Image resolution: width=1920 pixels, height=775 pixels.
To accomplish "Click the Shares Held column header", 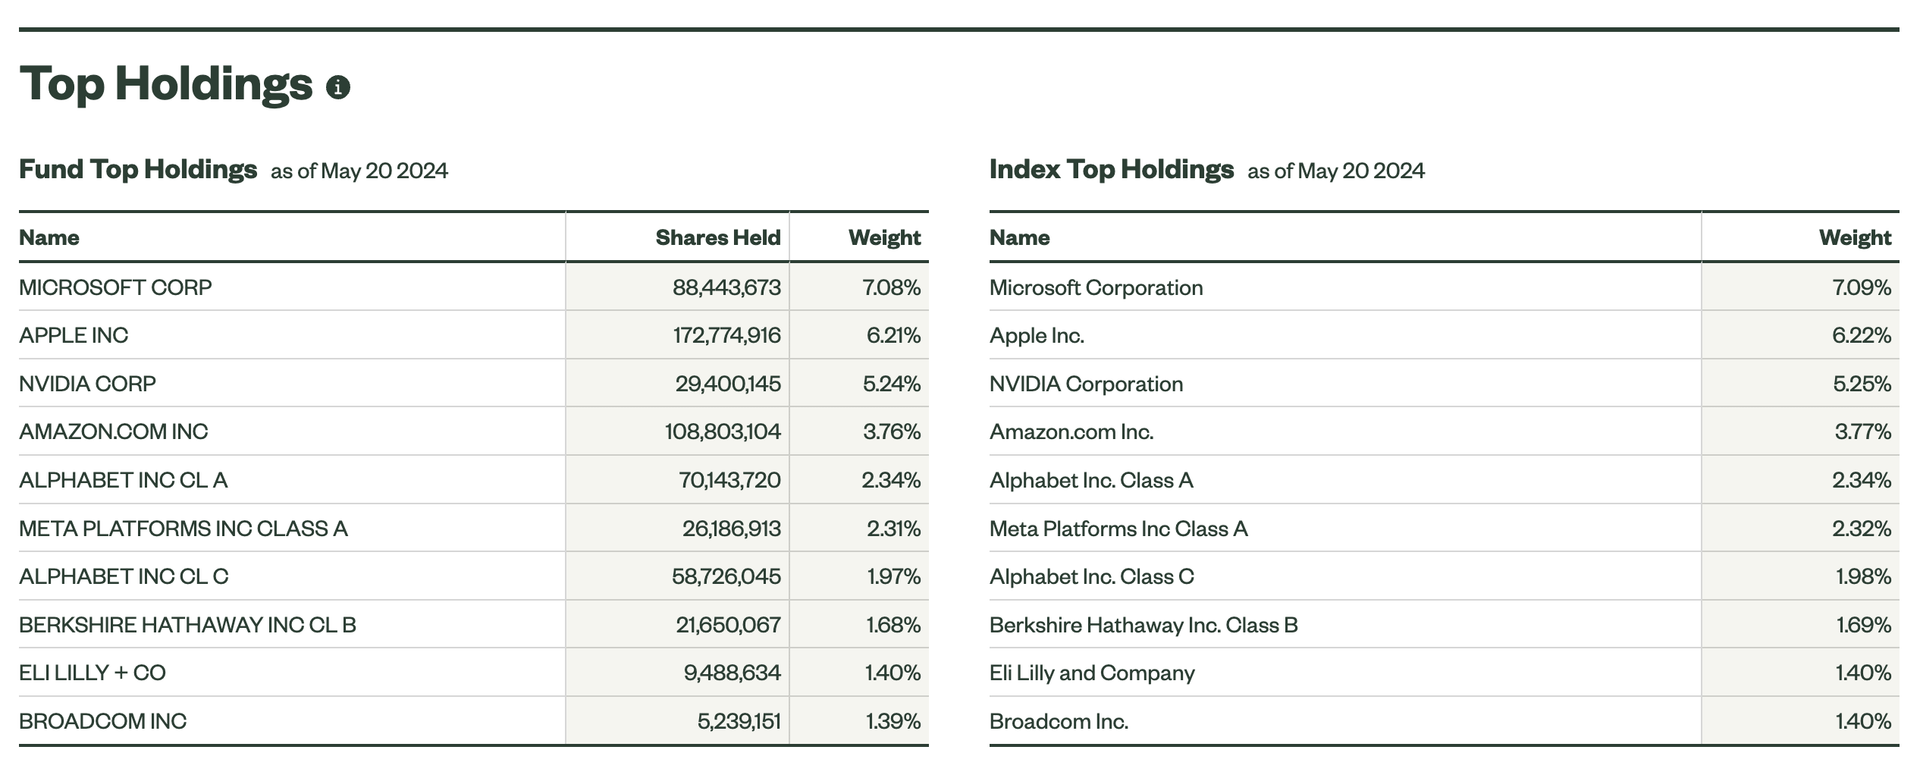I will (x=717, y=238).
